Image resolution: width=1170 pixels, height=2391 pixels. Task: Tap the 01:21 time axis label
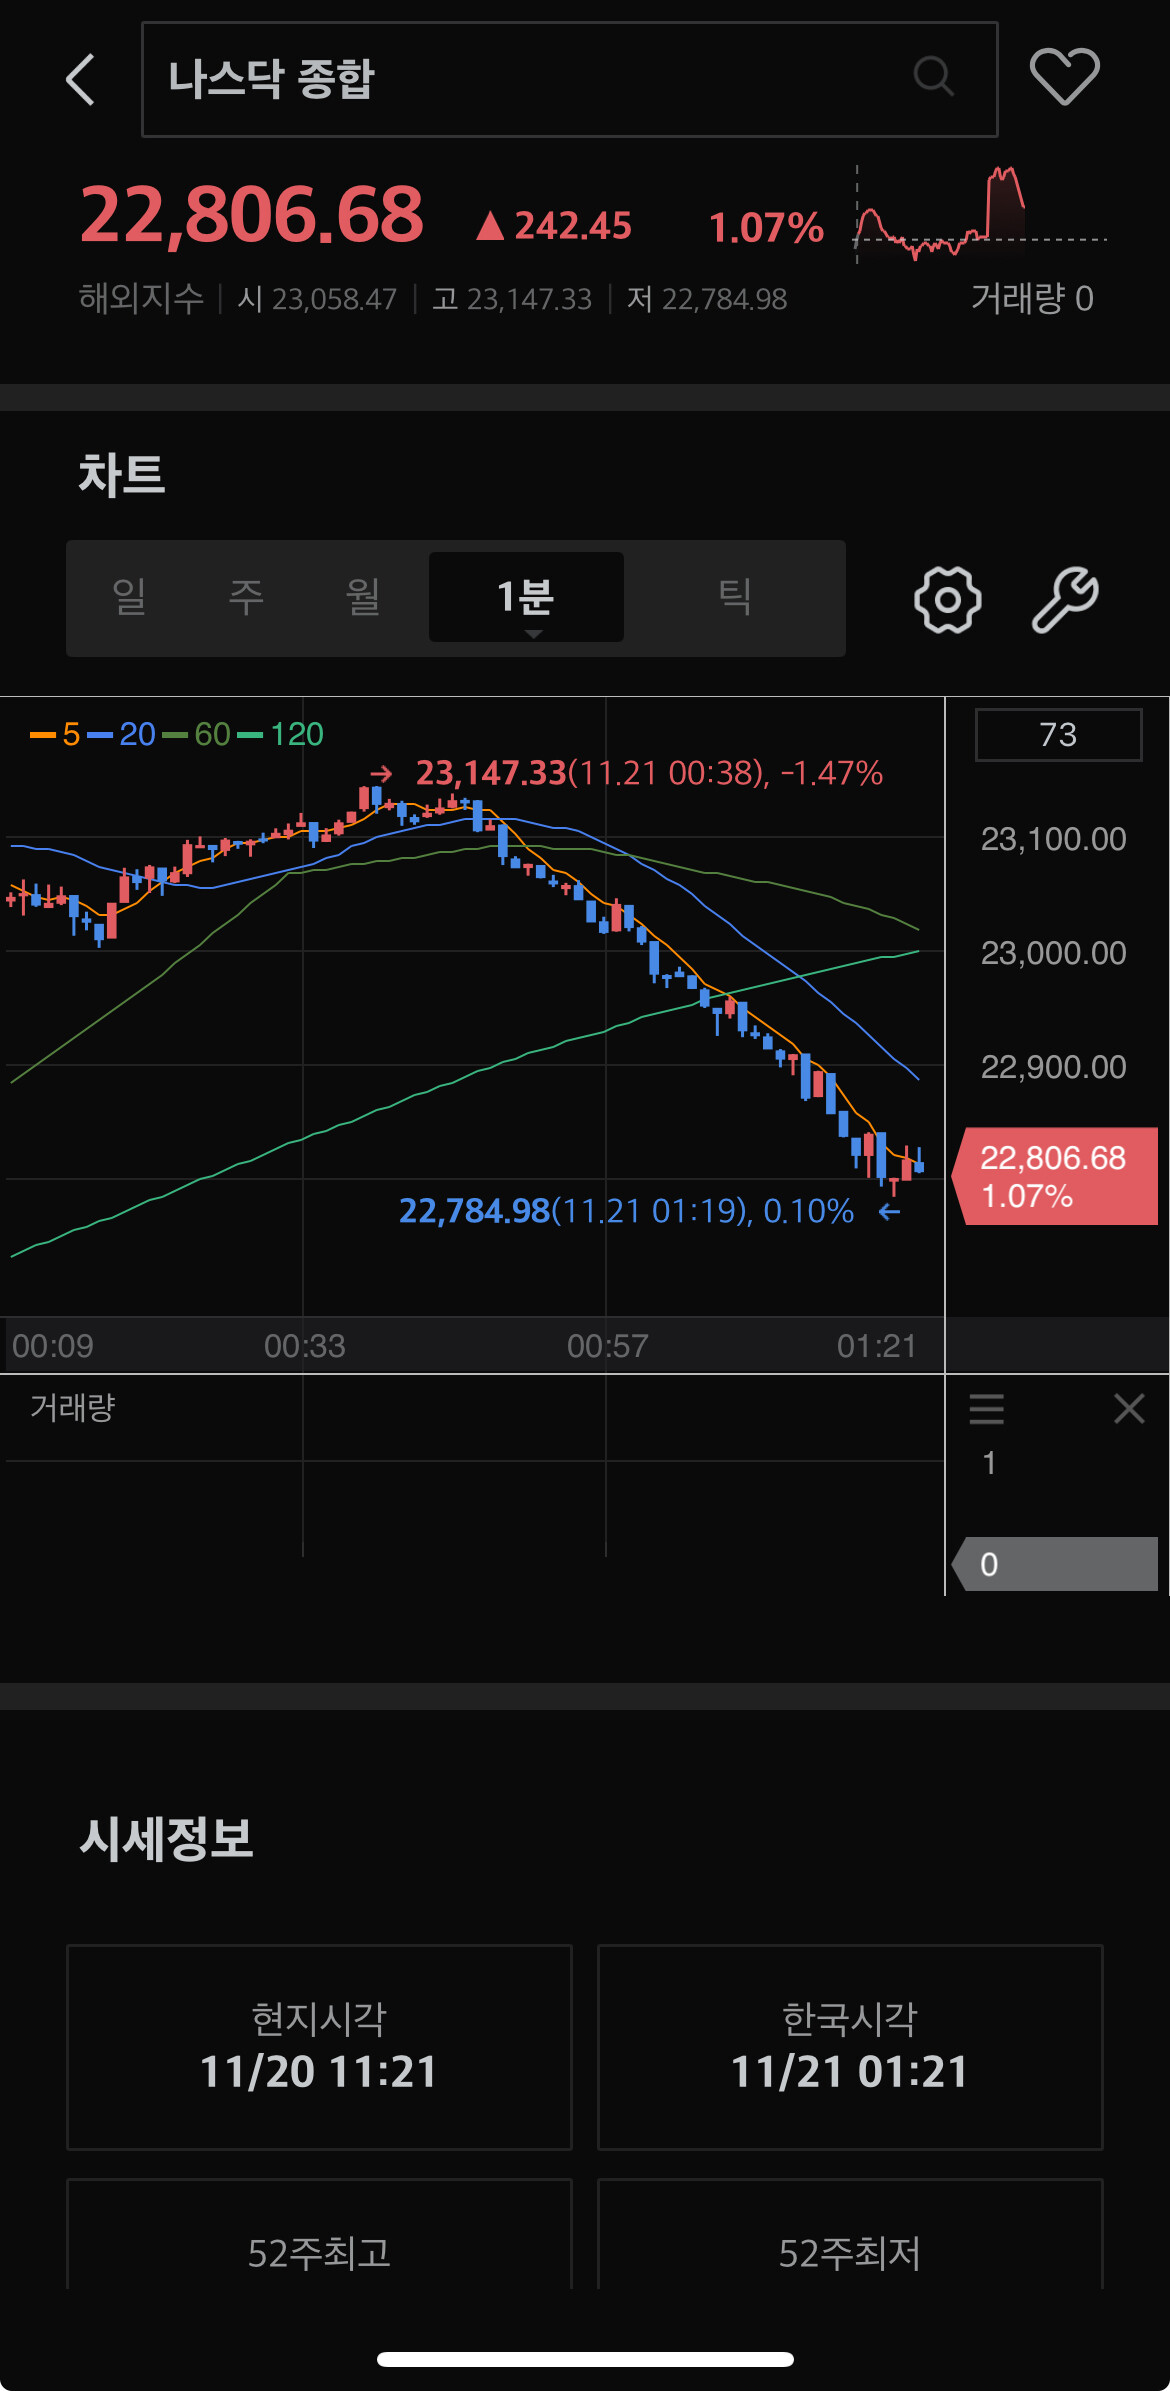(x=877, y=1346)
